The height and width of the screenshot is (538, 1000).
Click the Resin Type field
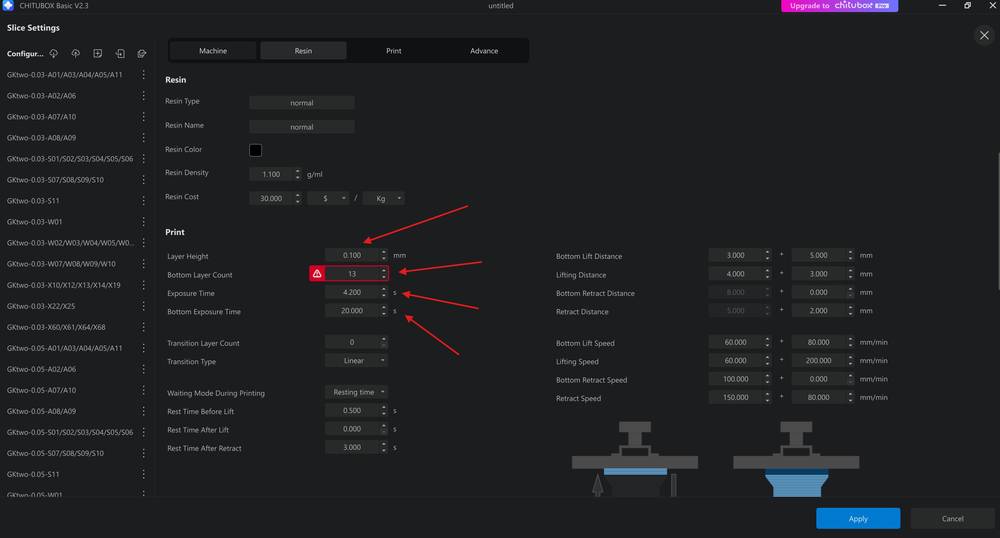302,103
